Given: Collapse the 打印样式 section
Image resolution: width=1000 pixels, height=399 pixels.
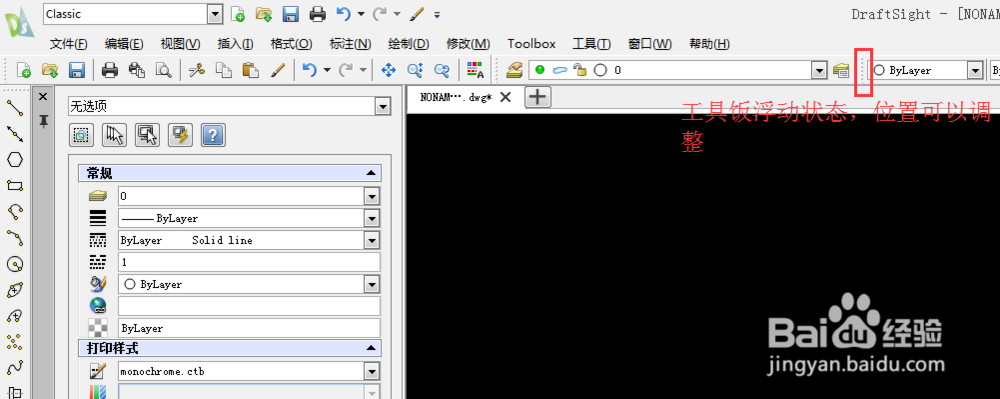Looking at the screenshot, I should pos(371,349).
